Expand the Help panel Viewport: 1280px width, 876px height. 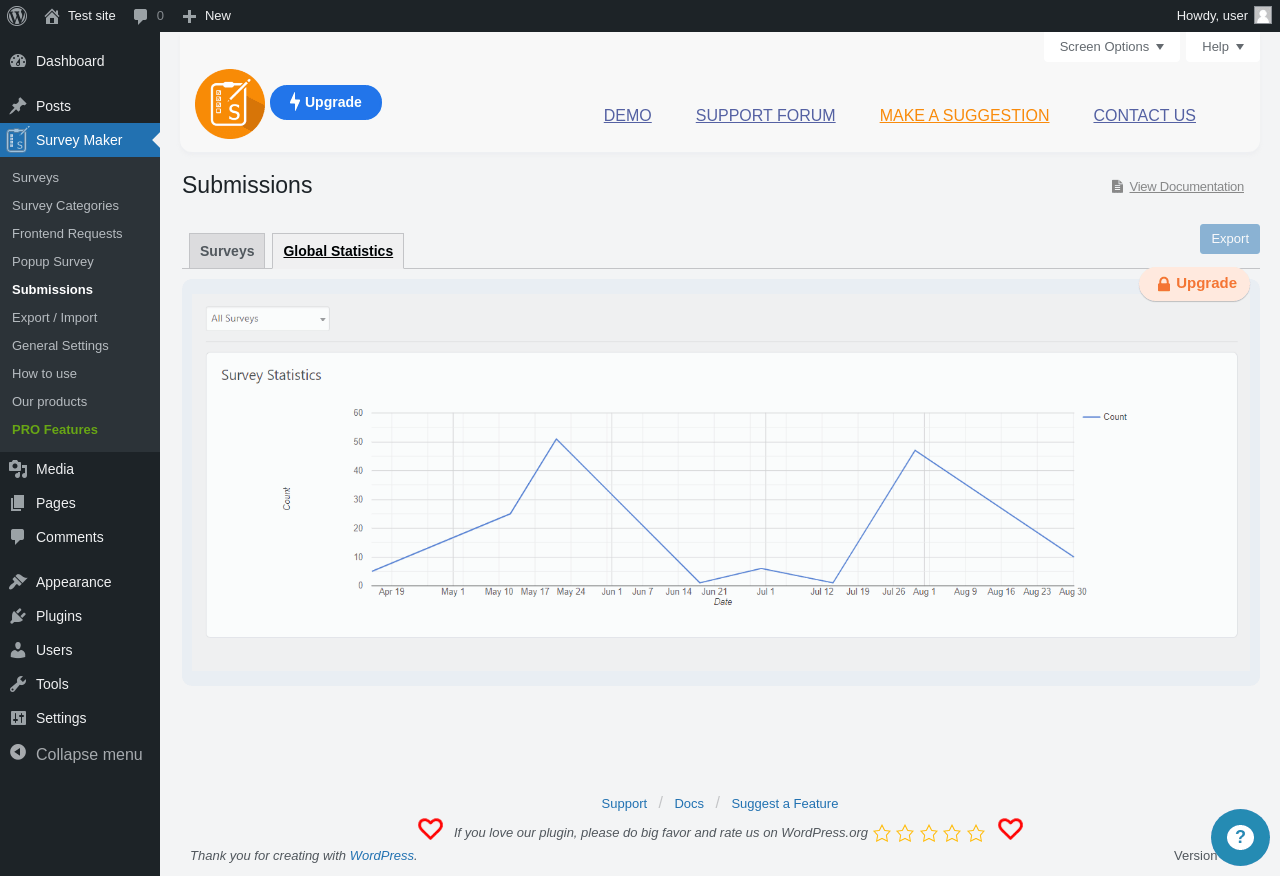tap(1223, 47)
